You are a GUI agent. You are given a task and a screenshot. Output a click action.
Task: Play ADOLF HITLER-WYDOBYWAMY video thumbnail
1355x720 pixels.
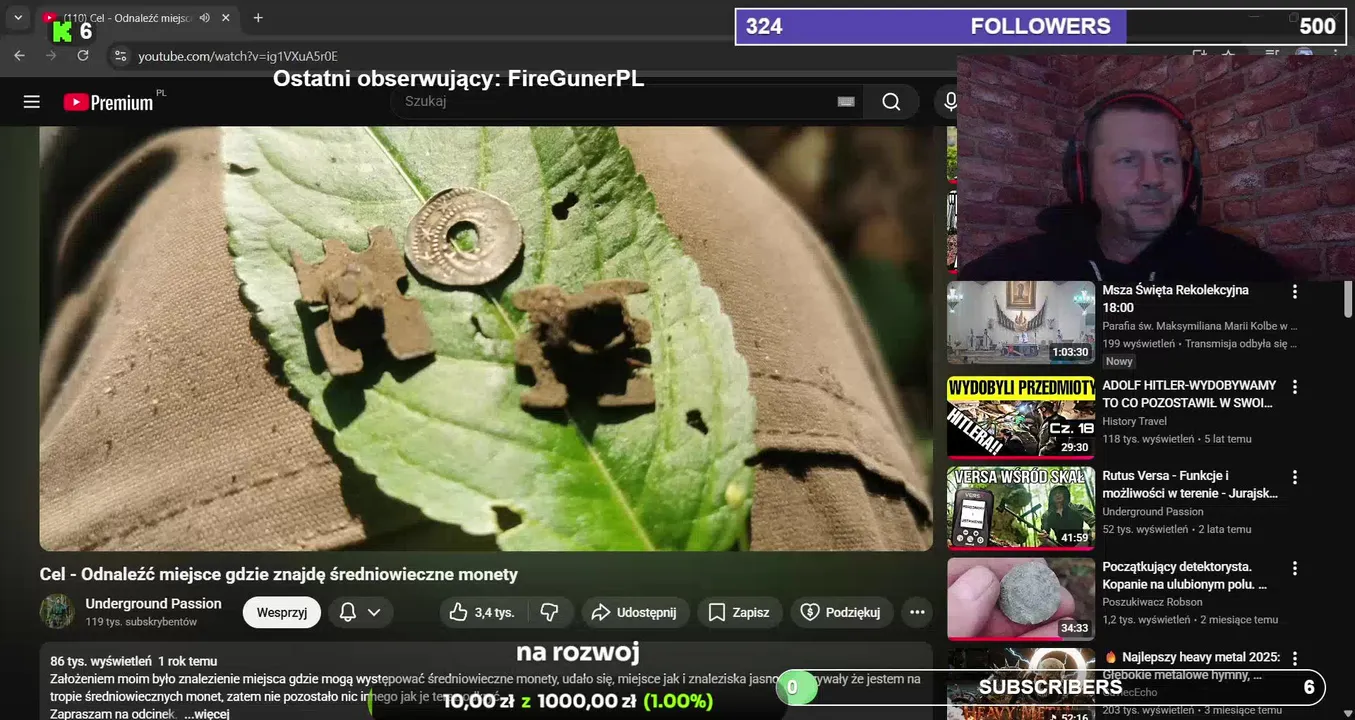(x=1021, y=417)
